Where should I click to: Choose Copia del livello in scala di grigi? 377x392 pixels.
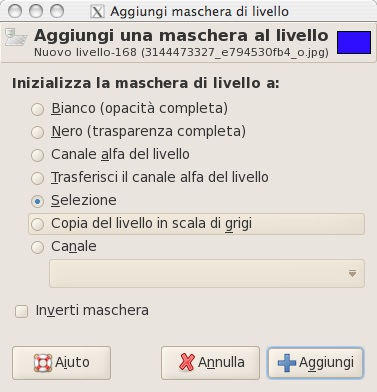pos(197,224)
